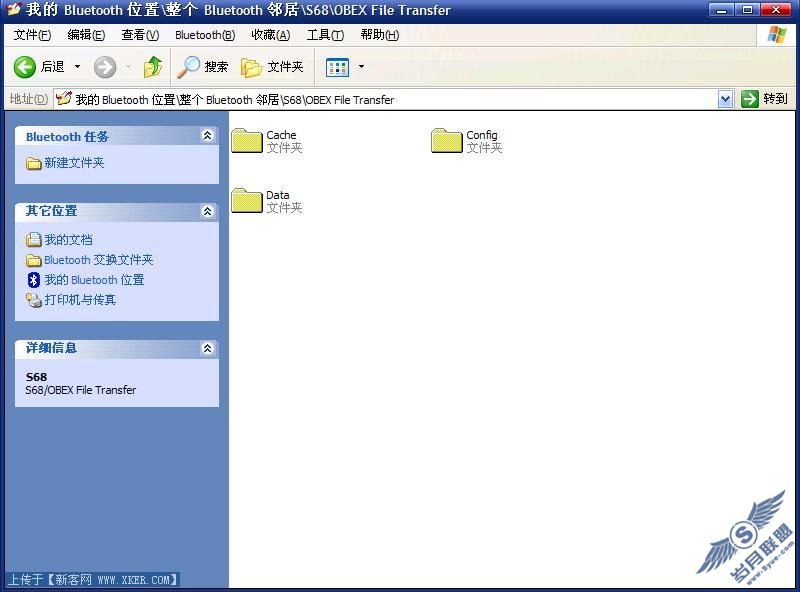
Task: Click the 文件夹 label on toolbar
Action: click(x=285, y=67)
